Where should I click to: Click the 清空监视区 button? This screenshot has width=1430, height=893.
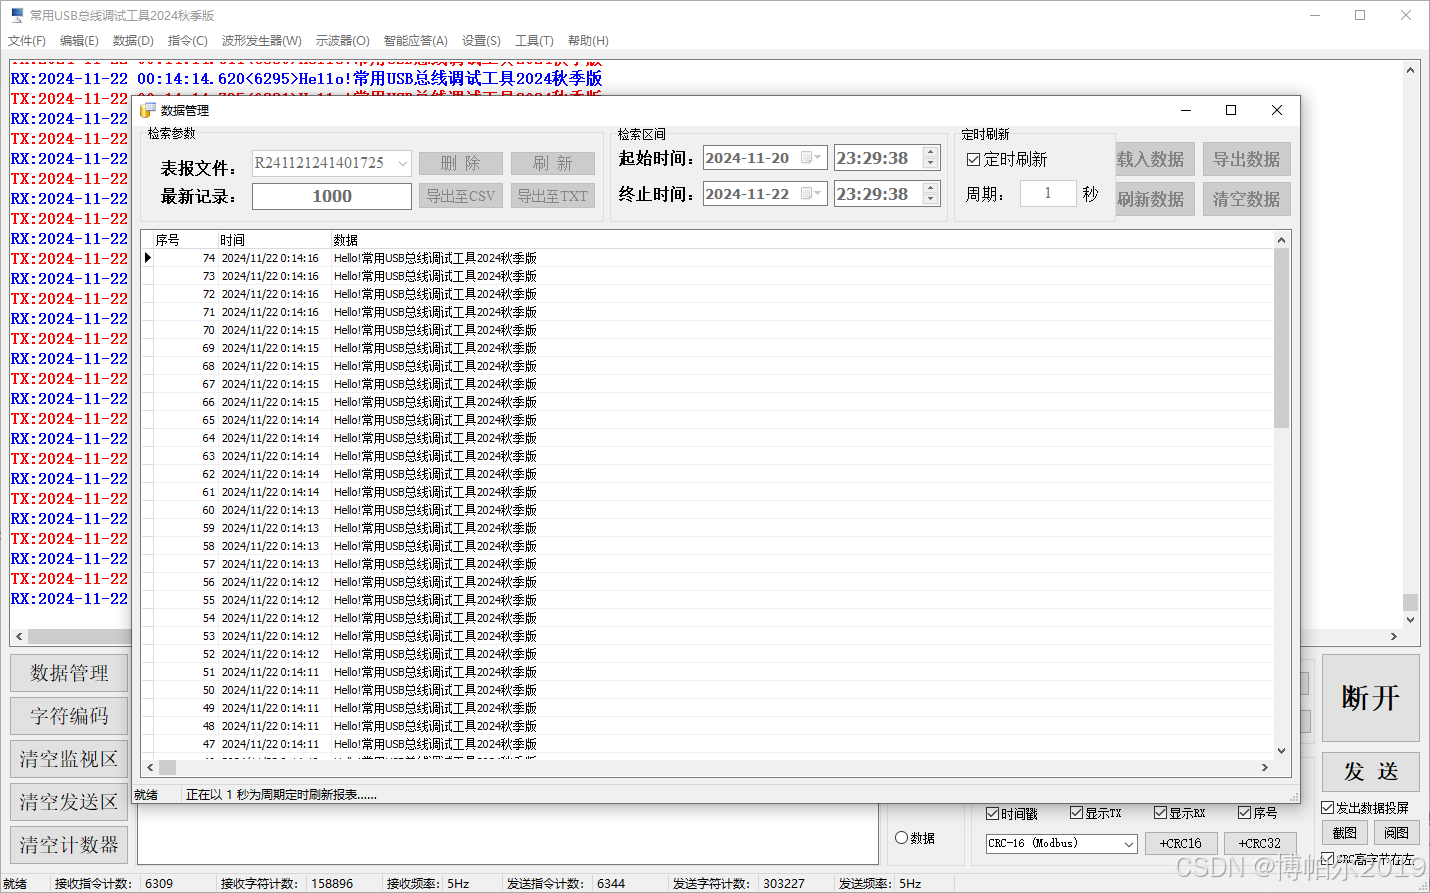[69, 759]
